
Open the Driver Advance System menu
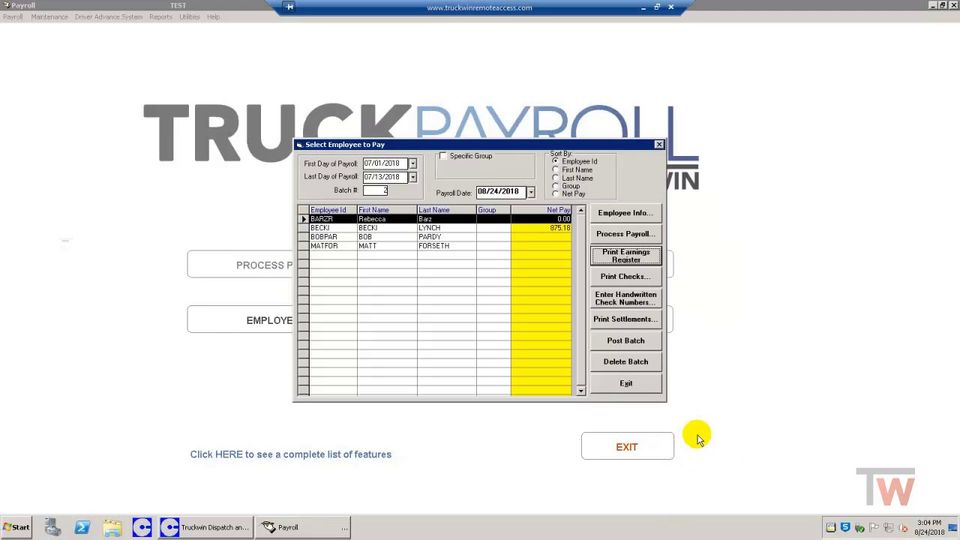coord(108,17)
